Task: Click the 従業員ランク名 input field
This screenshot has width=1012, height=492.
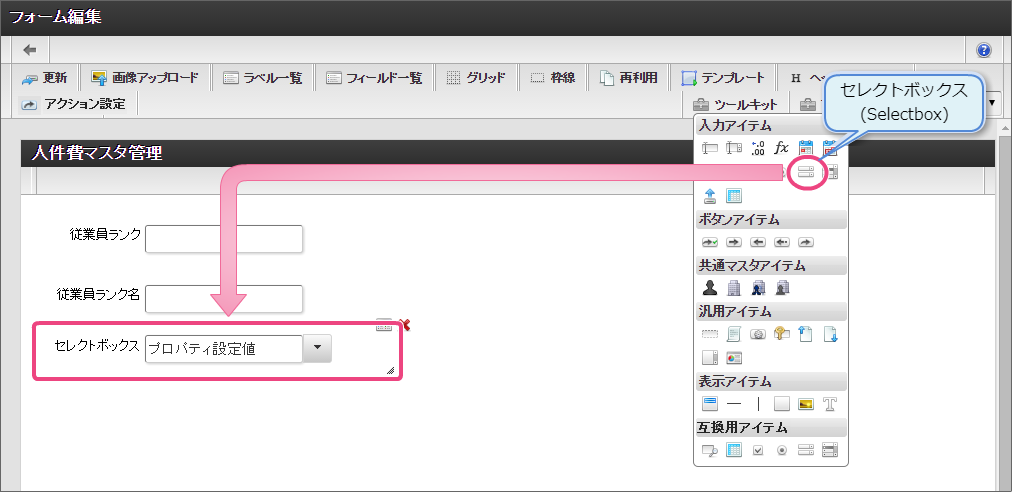Action: [224, 299]
